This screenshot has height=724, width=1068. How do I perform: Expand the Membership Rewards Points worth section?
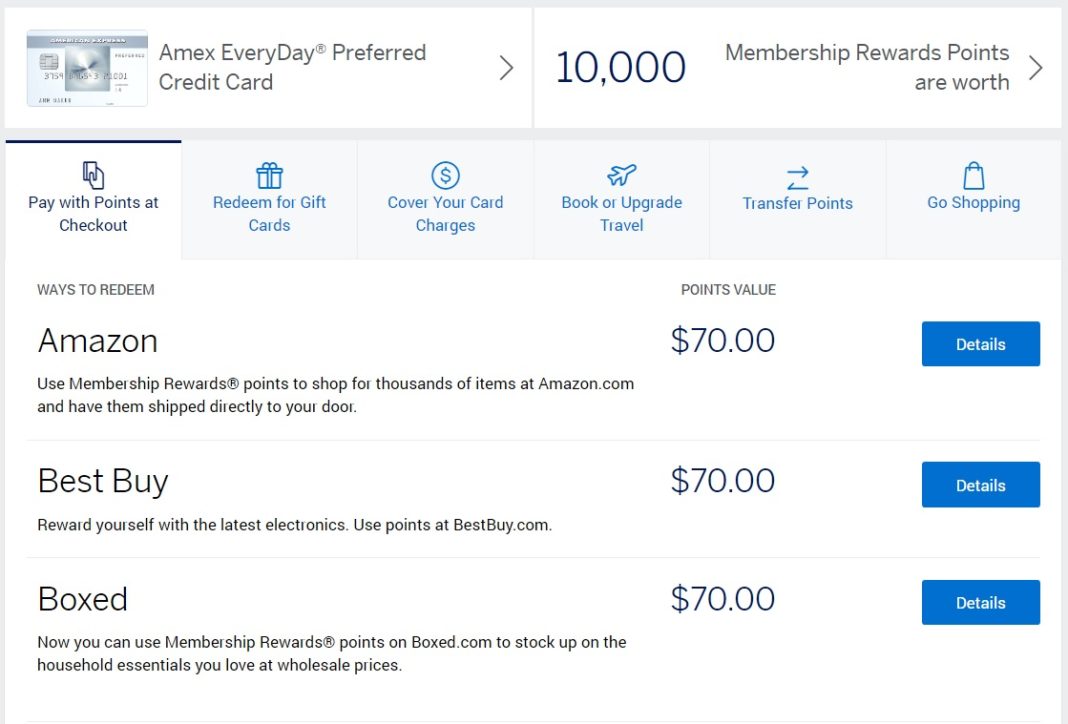coord(1036,67)
